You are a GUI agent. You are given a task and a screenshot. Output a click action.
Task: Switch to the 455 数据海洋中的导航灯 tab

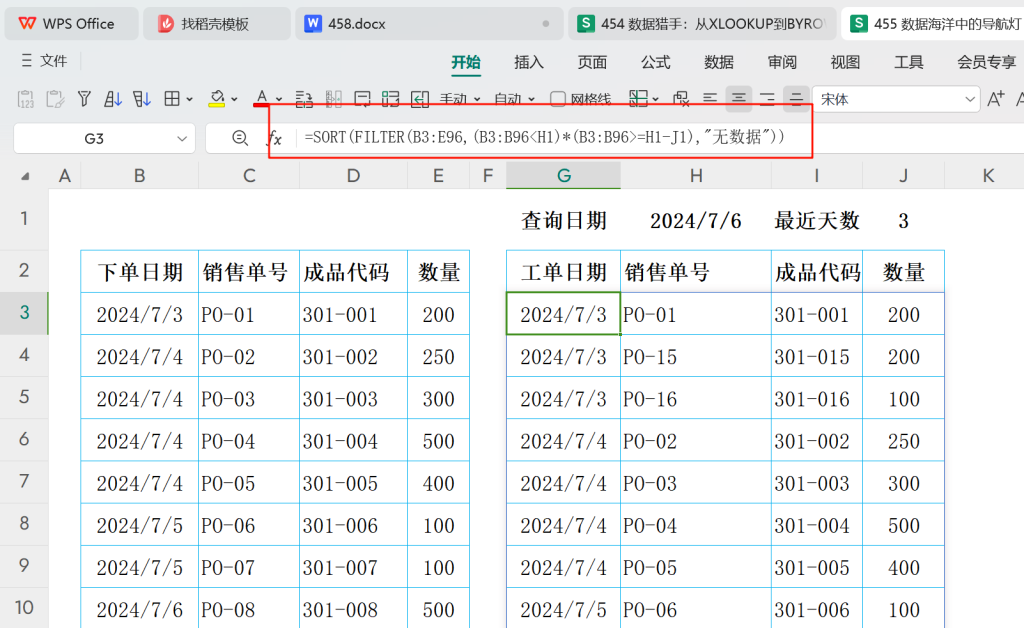click(933, 24)
